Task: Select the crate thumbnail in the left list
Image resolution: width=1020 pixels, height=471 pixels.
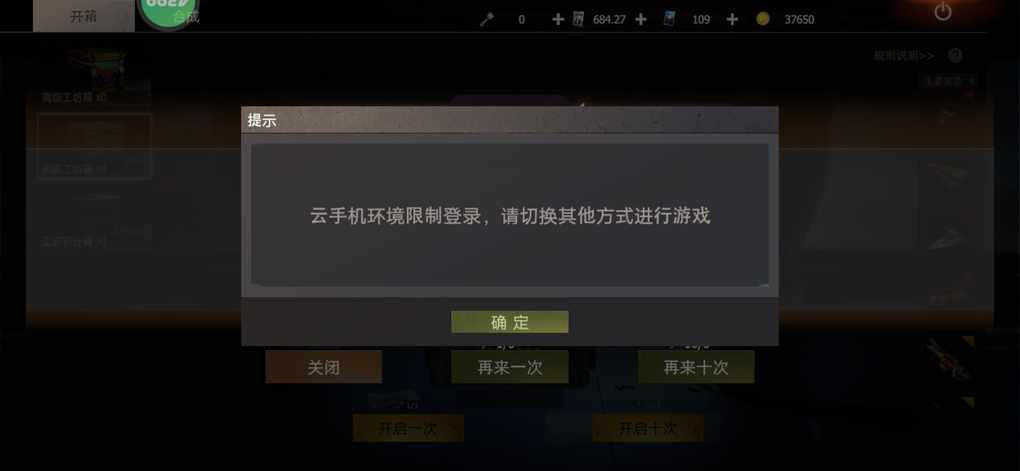Action: click(x=98, y=70)
